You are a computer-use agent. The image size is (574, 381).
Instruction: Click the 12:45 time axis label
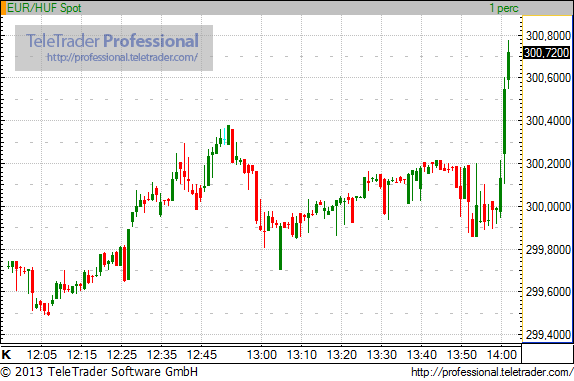click(x=202, y=354)
